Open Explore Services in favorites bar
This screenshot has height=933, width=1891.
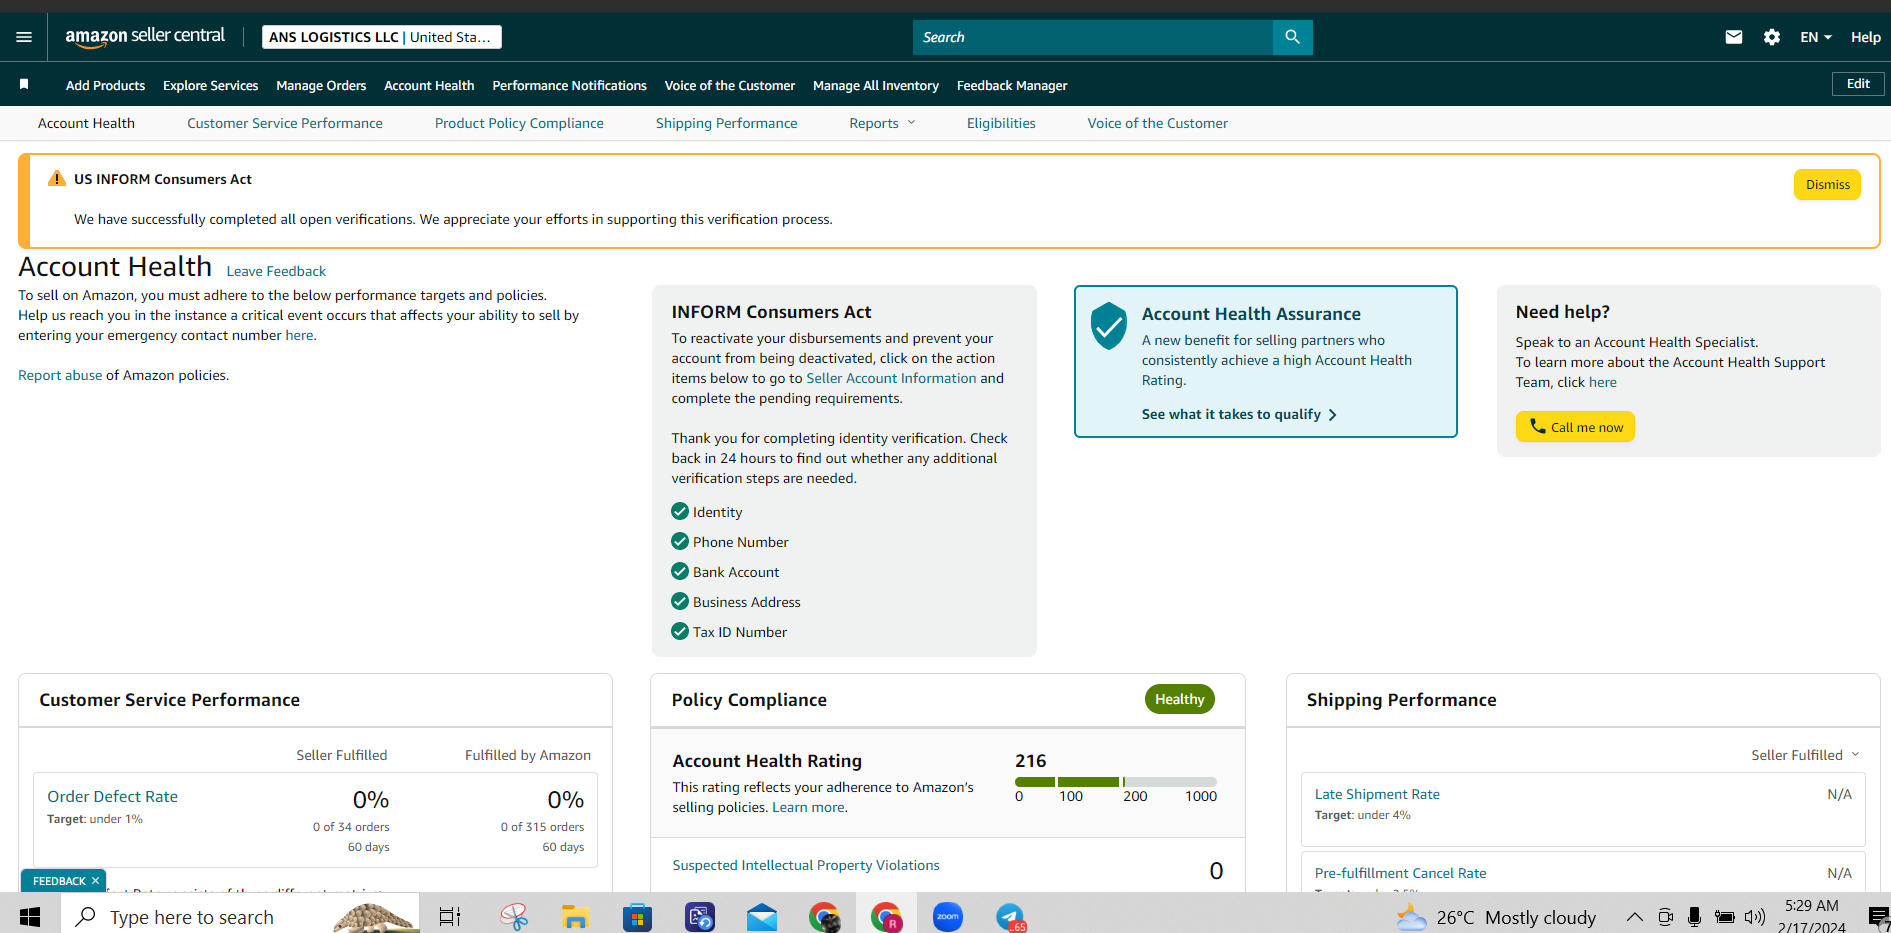click(210, 85)
